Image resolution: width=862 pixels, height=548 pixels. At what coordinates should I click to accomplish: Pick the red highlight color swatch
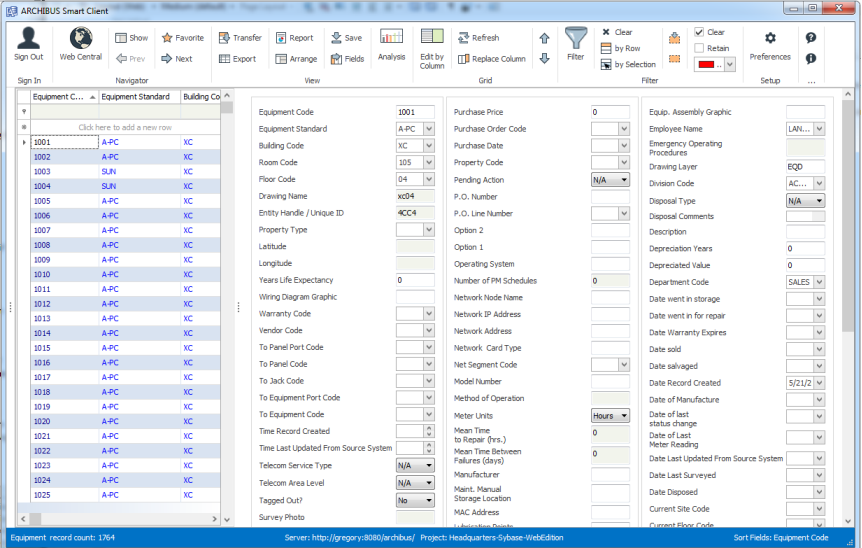pyautogui.click(x=706, y=64)
